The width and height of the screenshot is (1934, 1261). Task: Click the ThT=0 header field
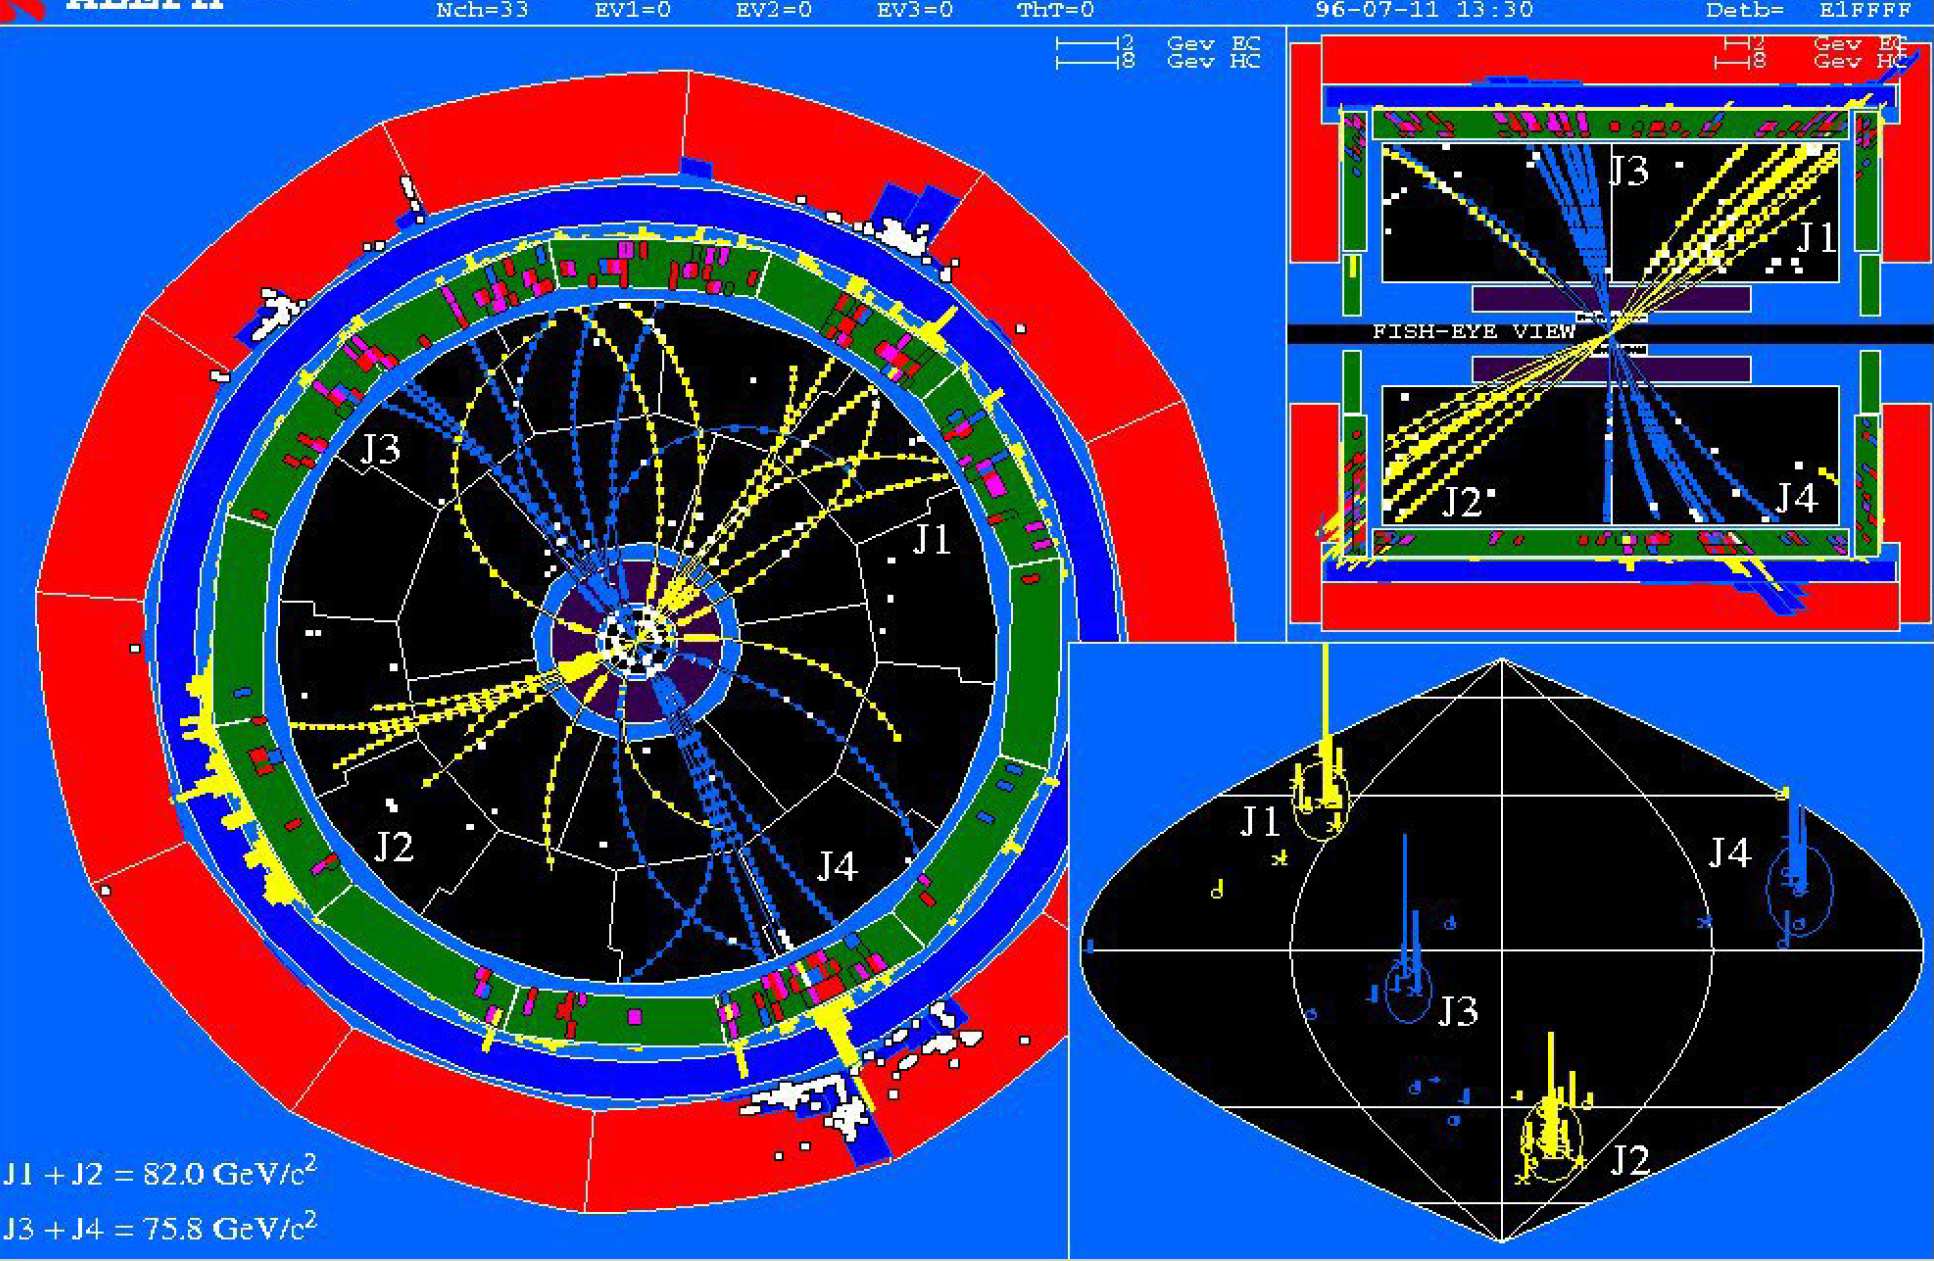click(x=1055, y=11)
